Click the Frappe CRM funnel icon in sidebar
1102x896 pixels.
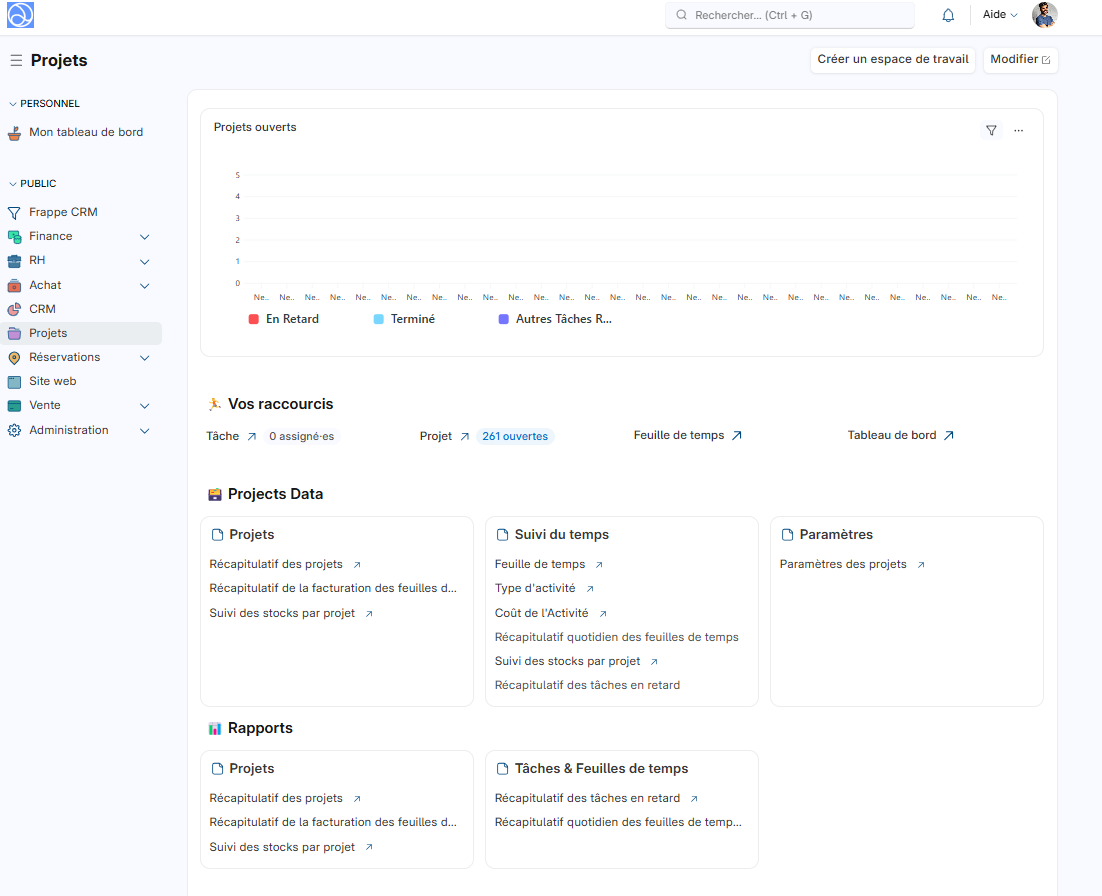pos(13,212)
